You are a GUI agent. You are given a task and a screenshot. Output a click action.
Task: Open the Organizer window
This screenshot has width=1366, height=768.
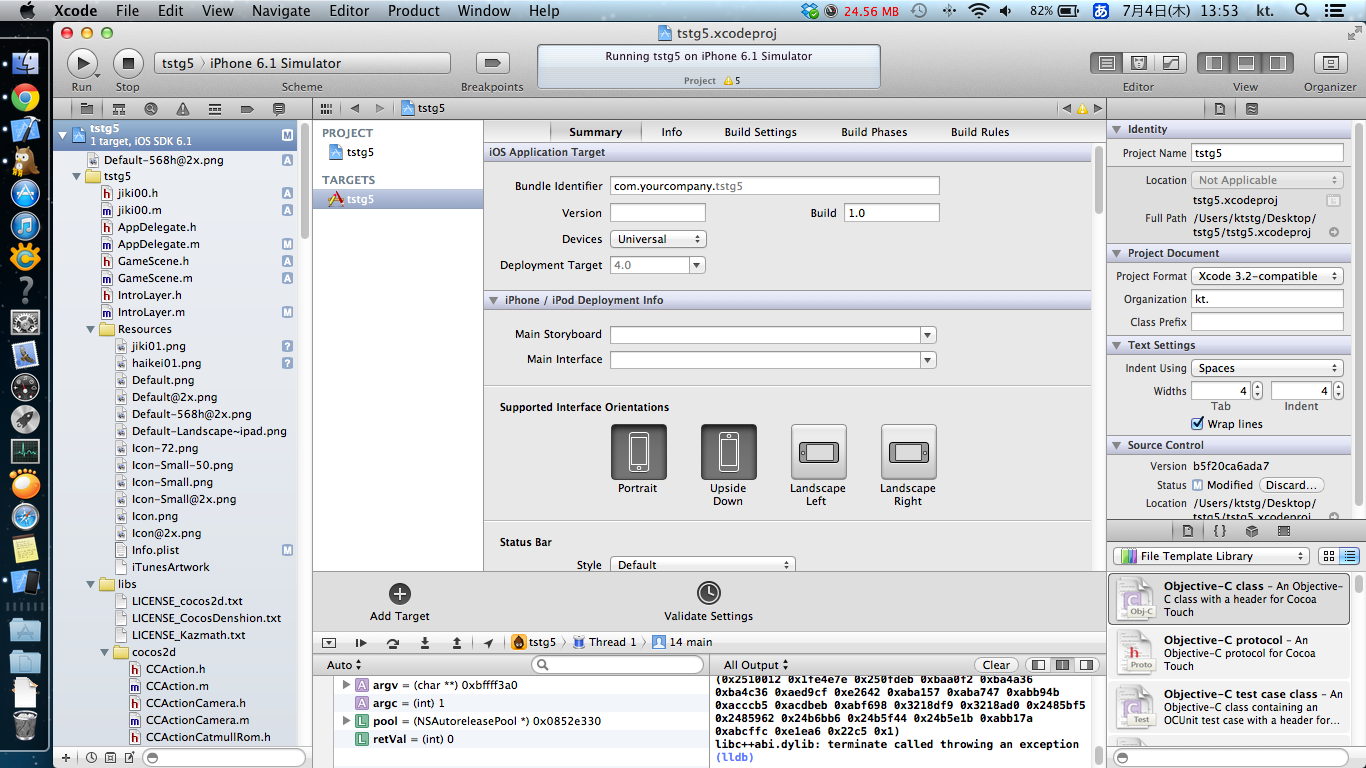coord(1329,63)
